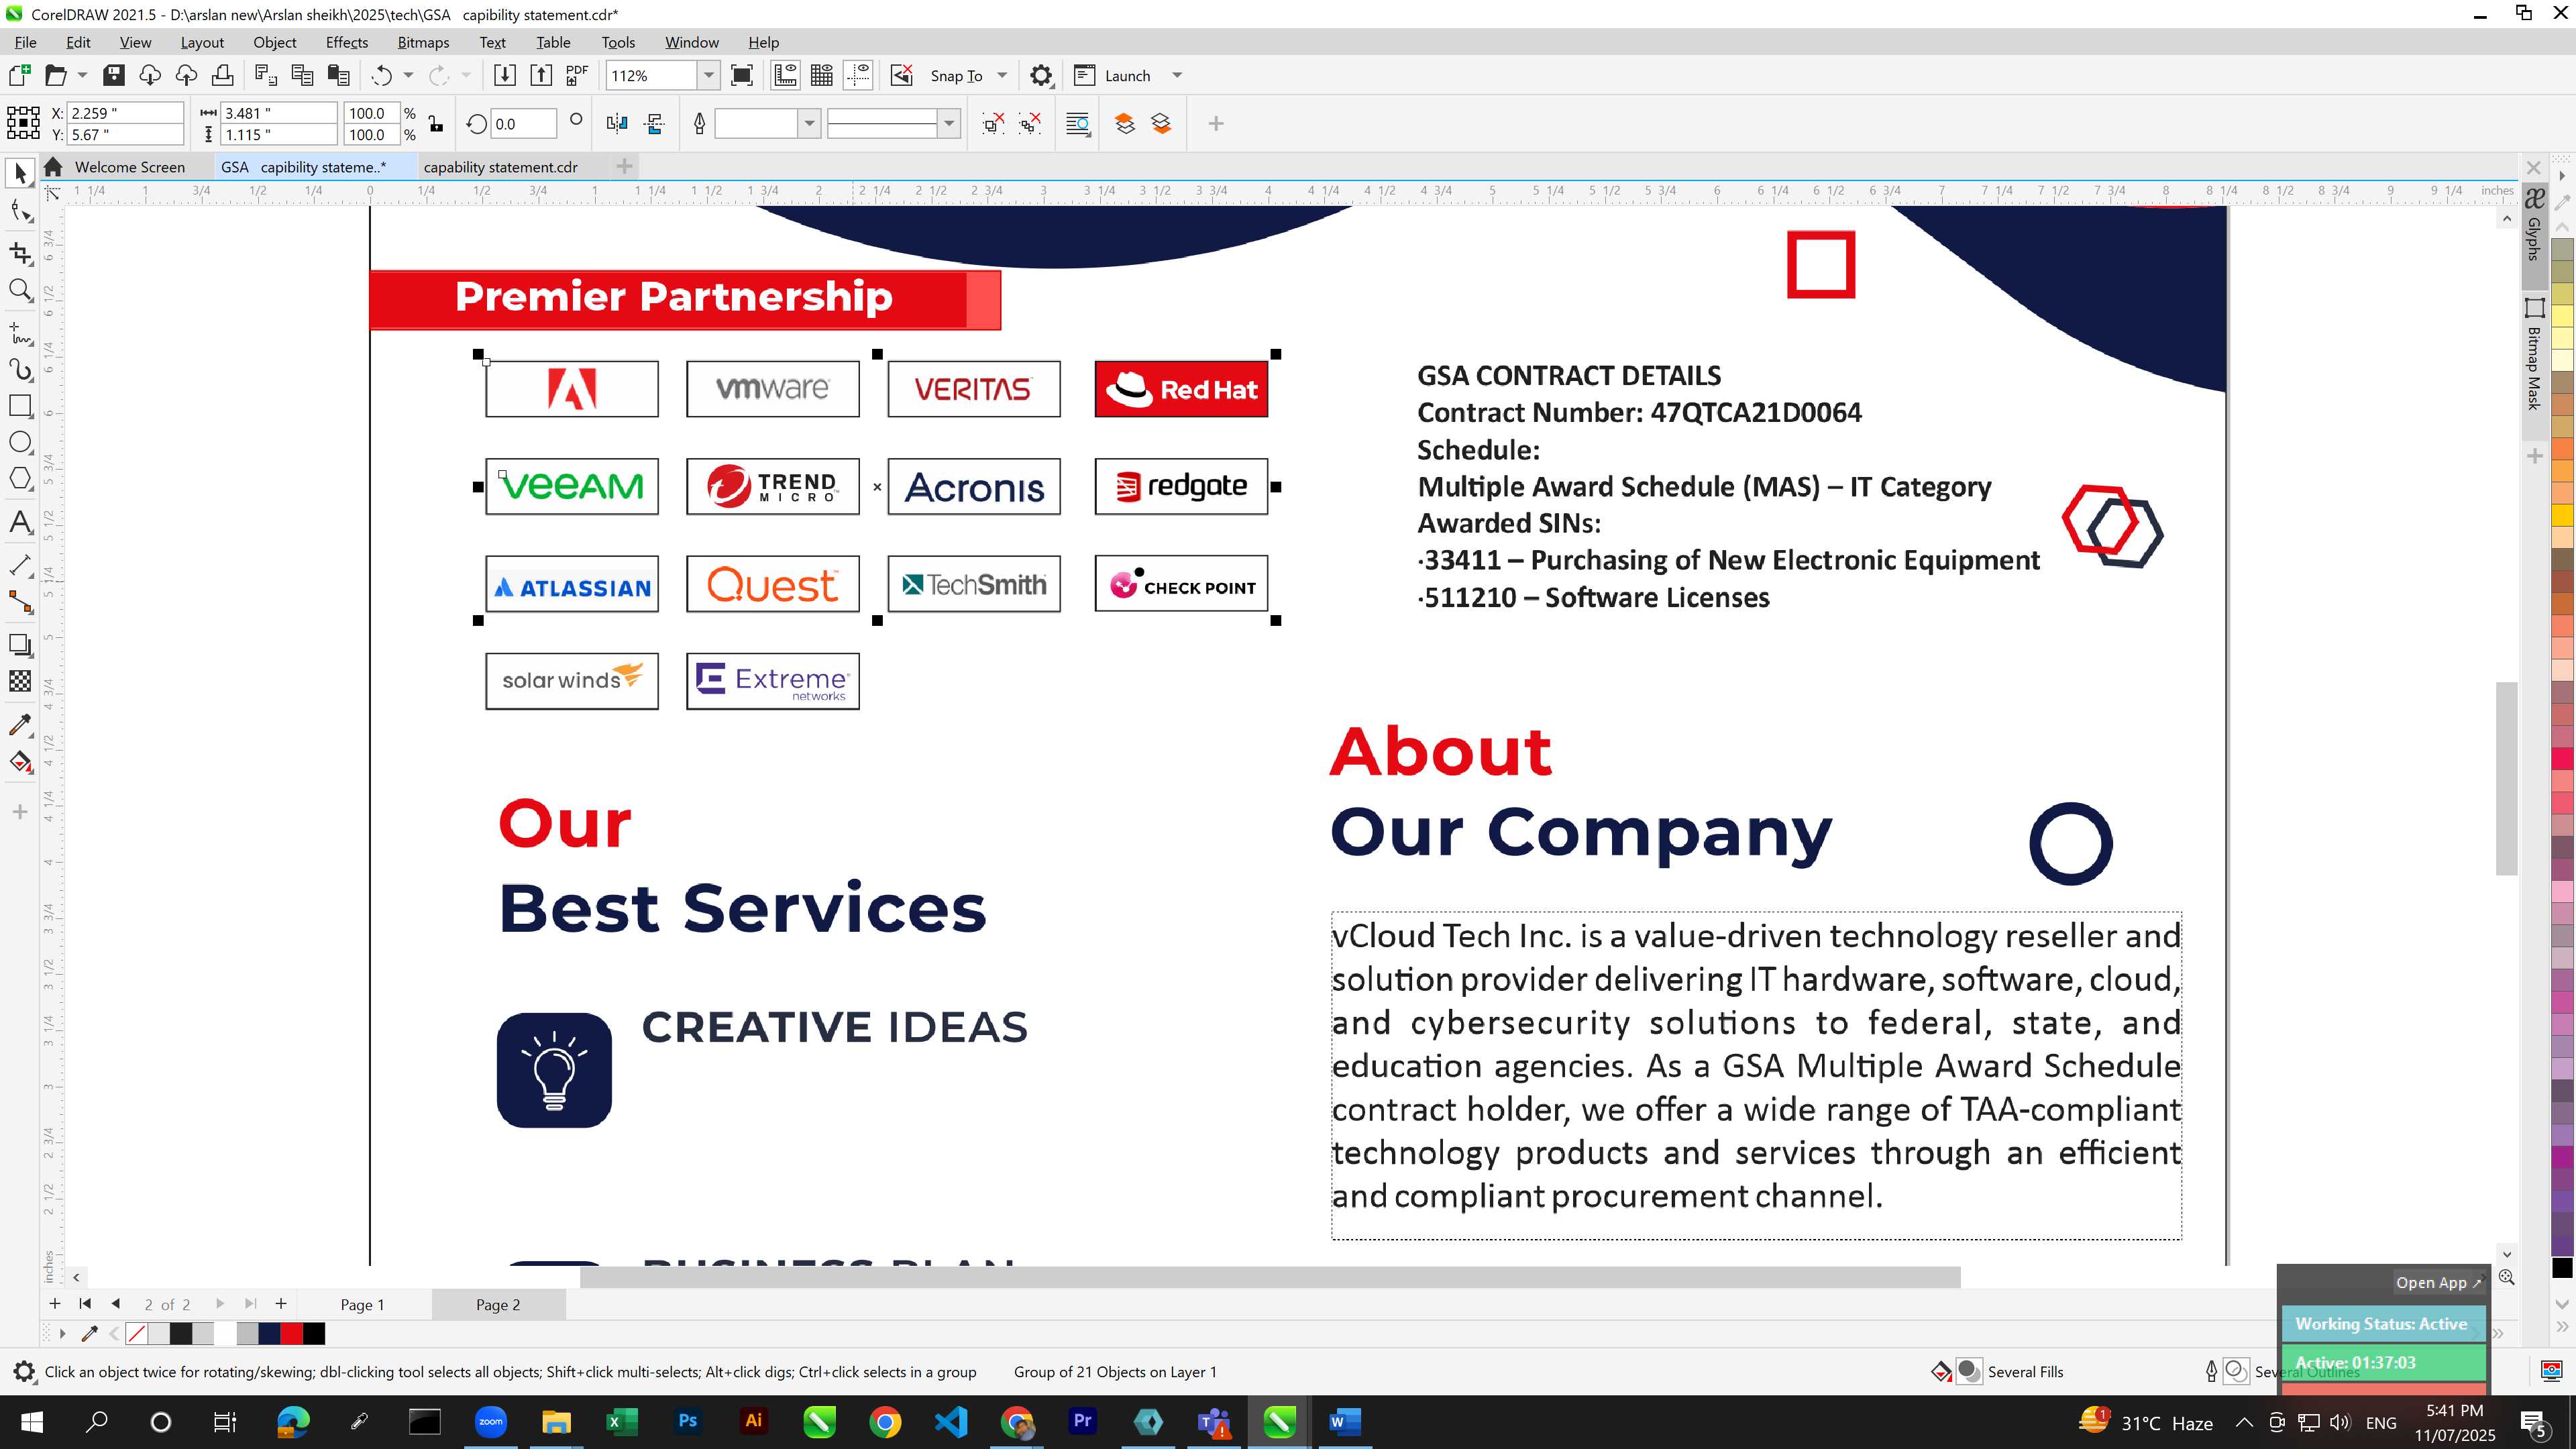Open the File menu
The image size is (2576, 1449).
tap(25, 42)
